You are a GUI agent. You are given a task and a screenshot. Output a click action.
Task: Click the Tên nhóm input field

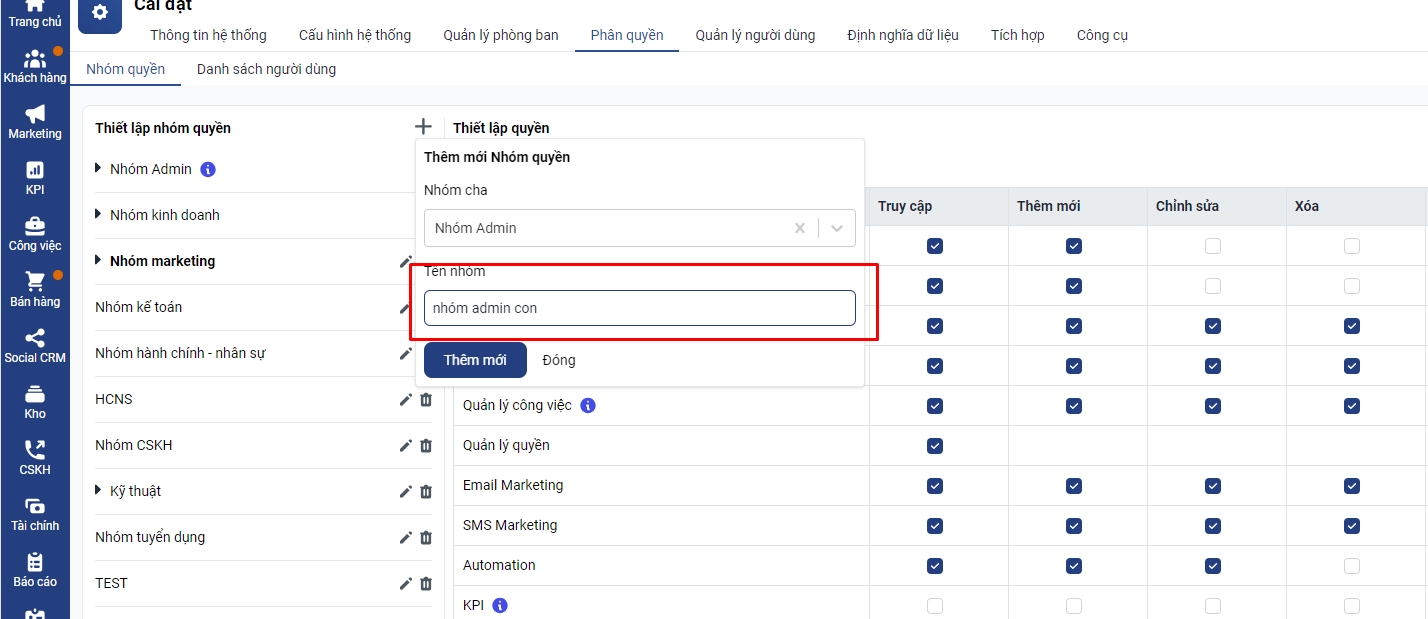(x=639, y=308)
